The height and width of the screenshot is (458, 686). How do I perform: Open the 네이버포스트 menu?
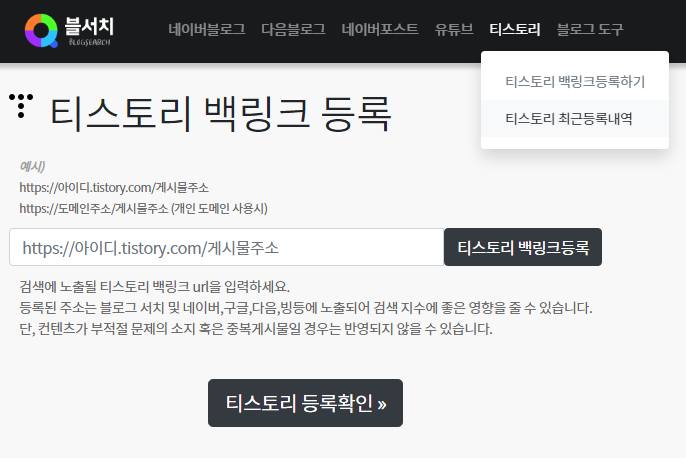coord(380,29)
